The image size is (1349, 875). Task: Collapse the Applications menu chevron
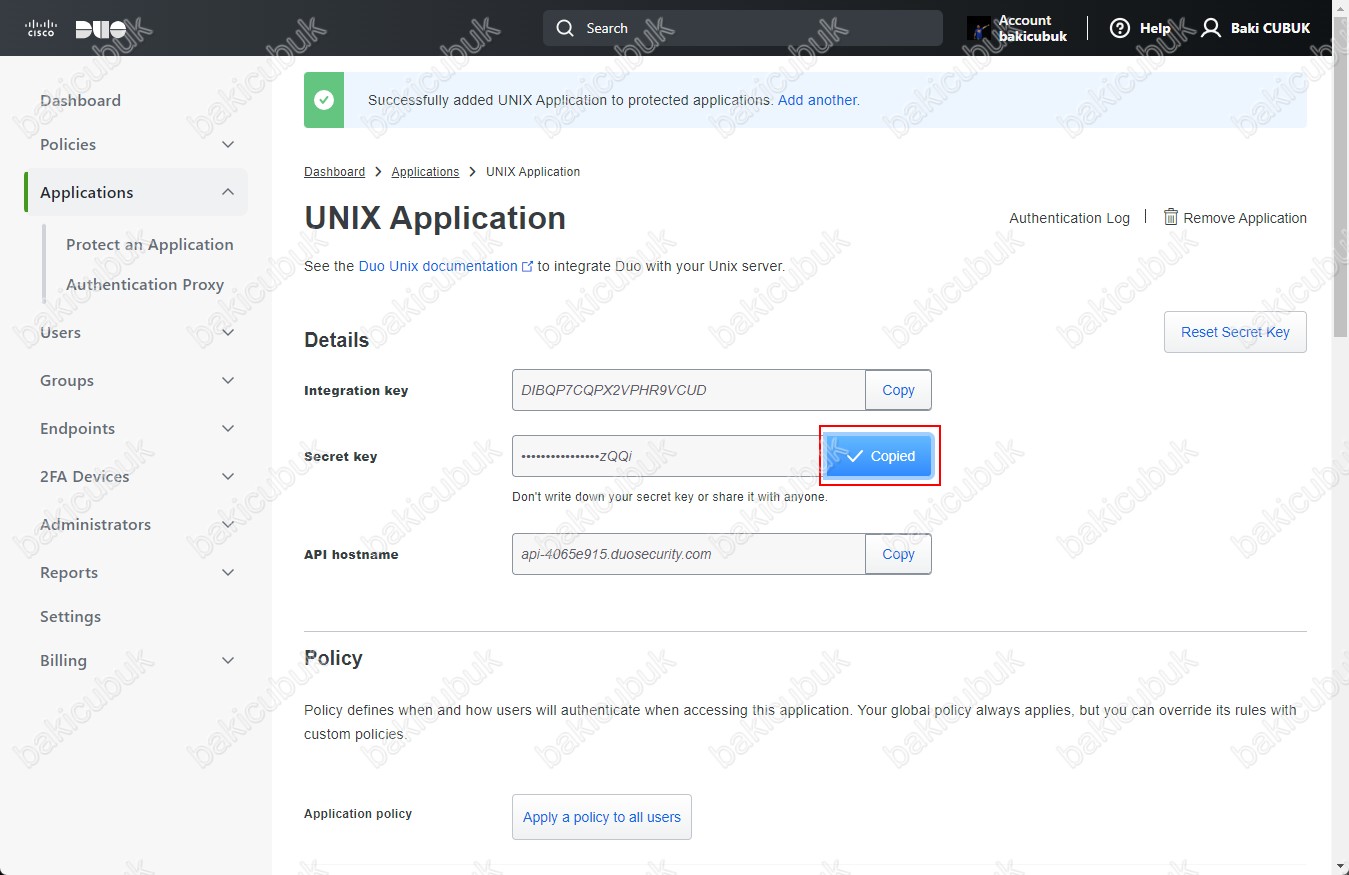point(228,192)
